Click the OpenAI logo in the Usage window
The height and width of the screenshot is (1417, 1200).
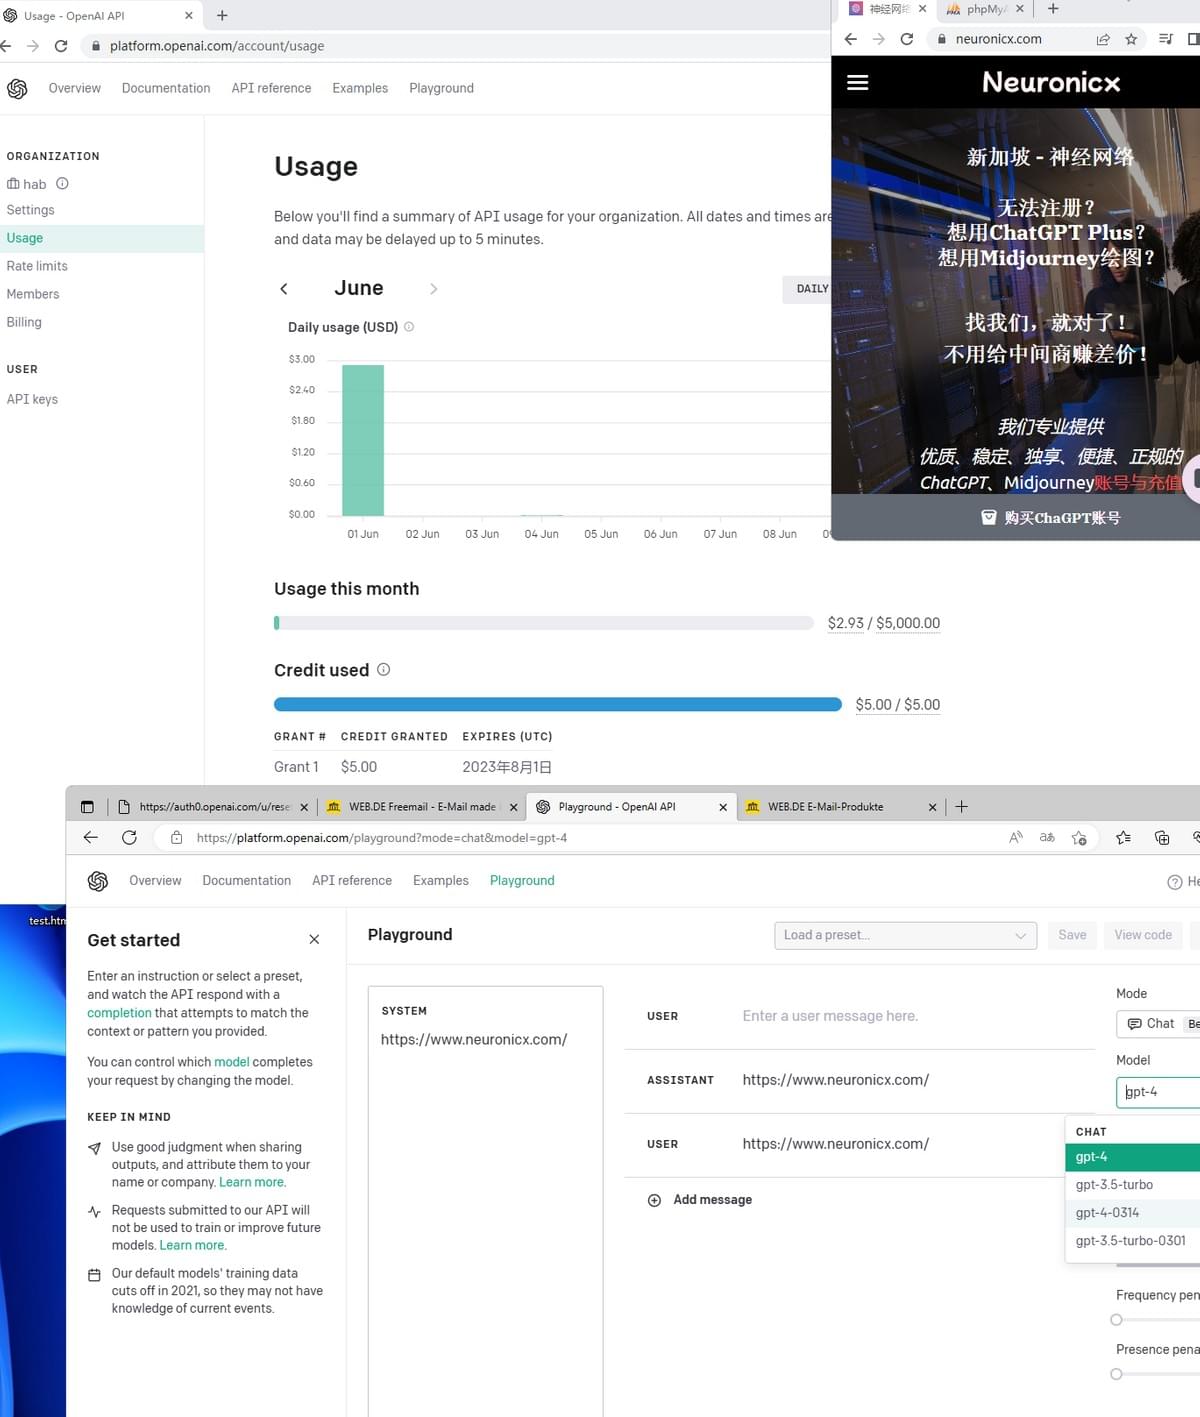coord(17,88)
